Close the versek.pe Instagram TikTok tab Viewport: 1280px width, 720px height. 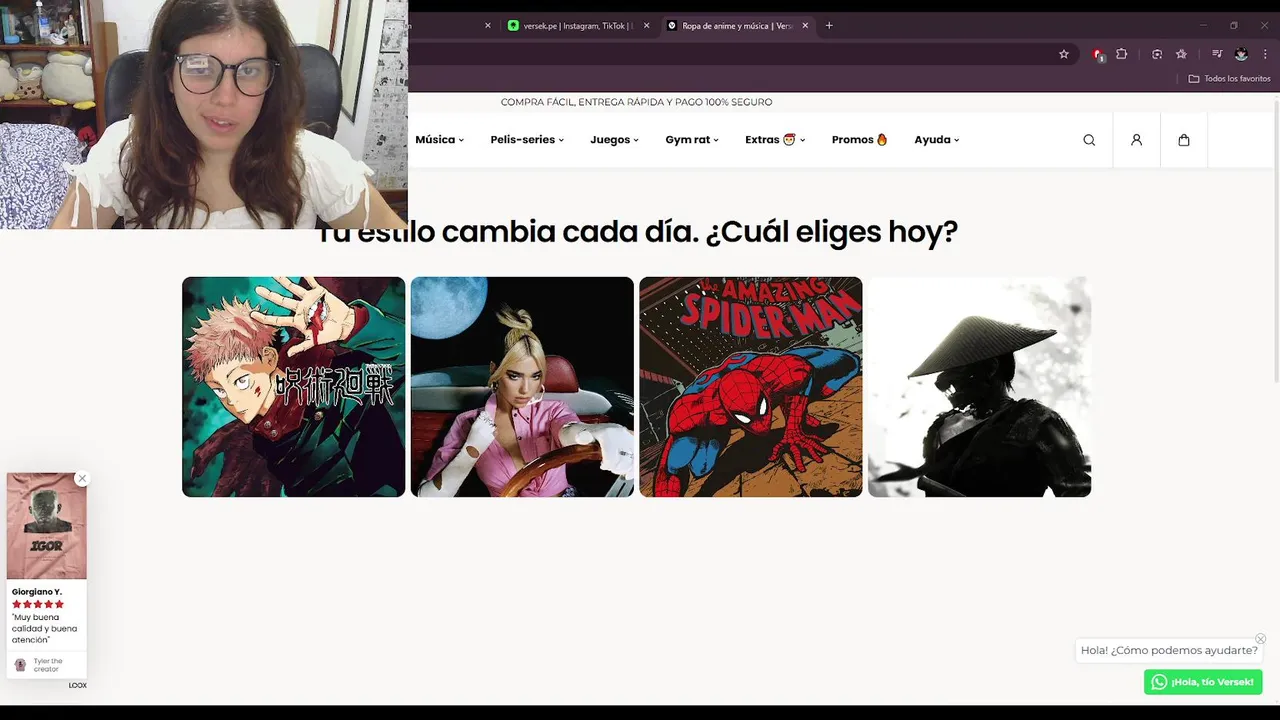[647, 26]
